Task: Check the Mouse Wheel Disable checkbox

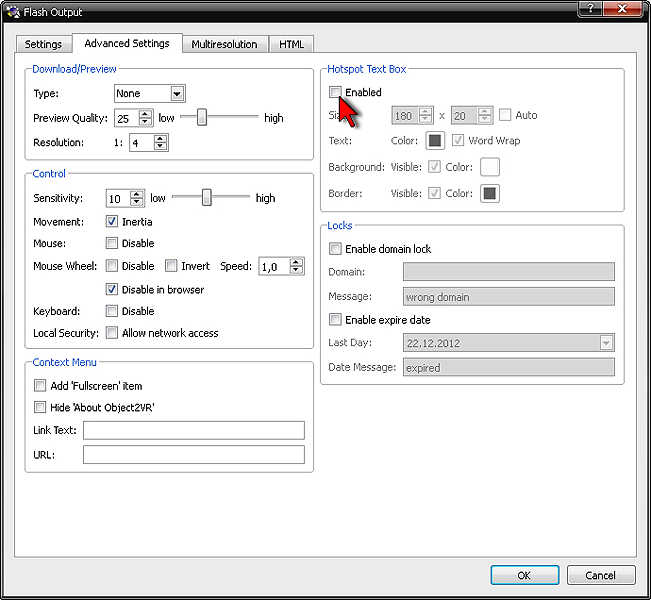Action: pos(112,266)
